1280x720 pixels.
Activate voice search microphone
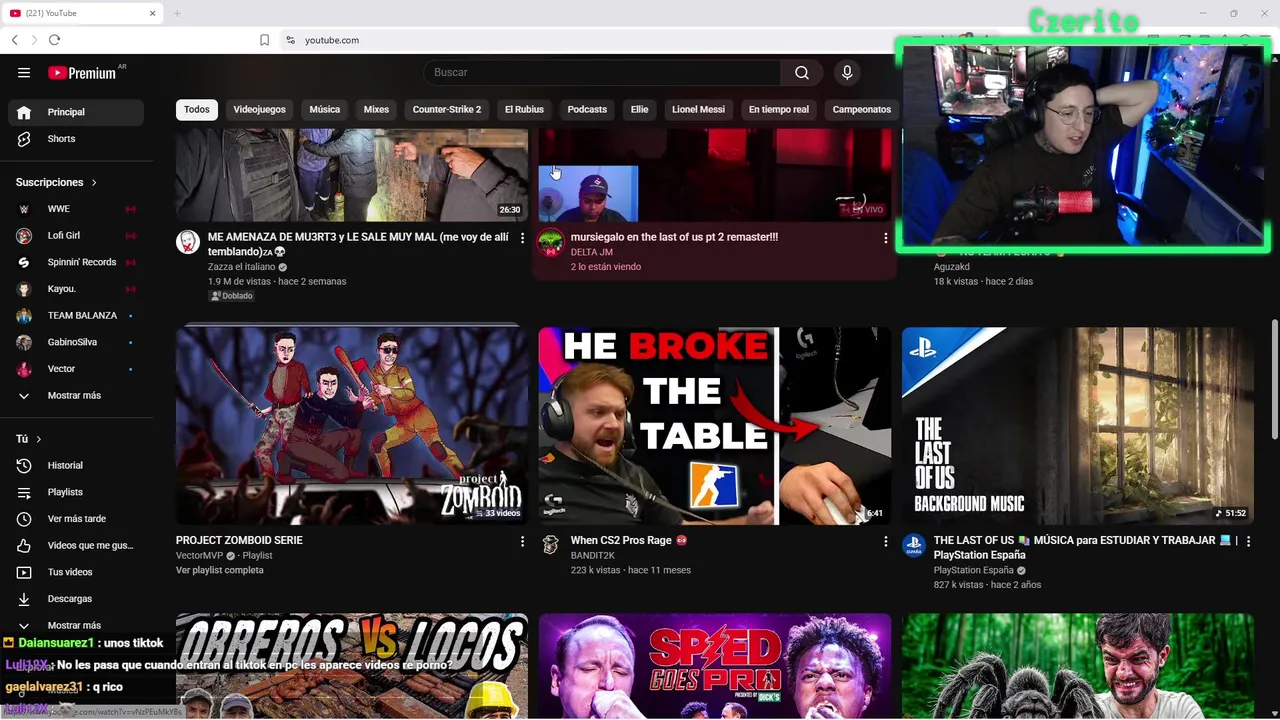pyautogui.click(x=847, y=72)
